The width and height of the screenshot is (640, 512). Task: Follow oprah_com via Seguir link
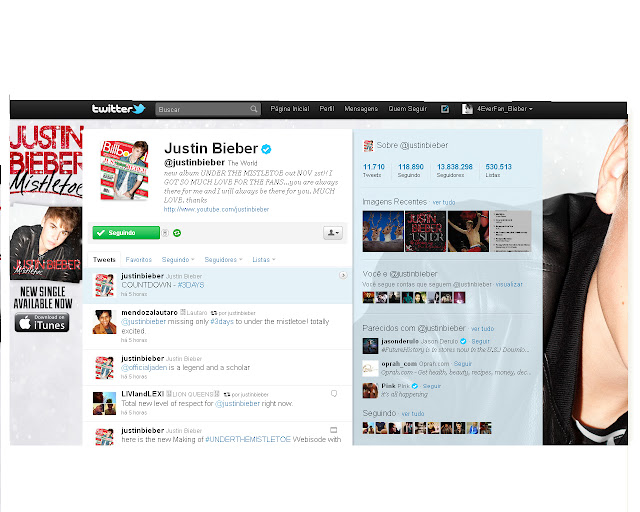[x=462, y=364]
